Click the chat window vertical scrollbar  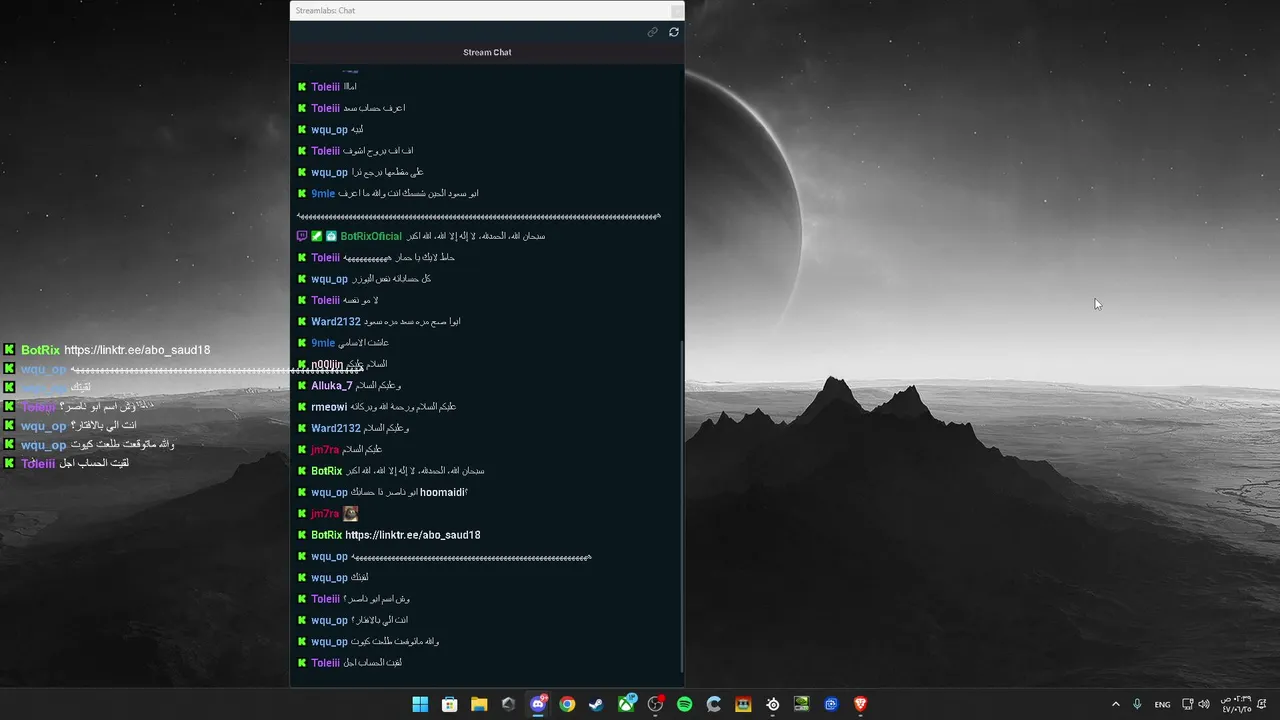click(x=683, y=505)
